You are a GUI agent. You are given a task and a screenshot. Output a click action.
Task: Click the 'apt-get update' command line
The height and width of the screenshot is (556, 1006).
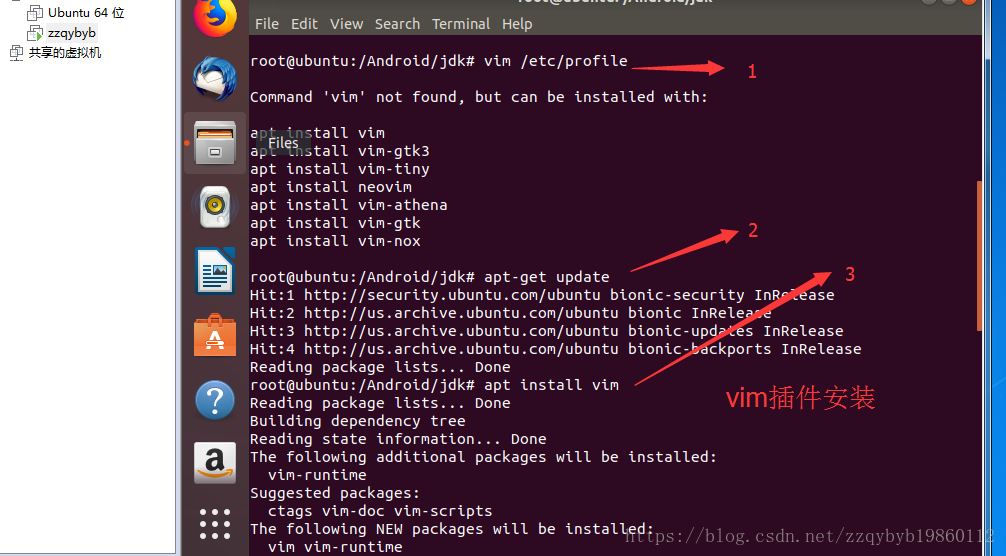tap(430, 277)
